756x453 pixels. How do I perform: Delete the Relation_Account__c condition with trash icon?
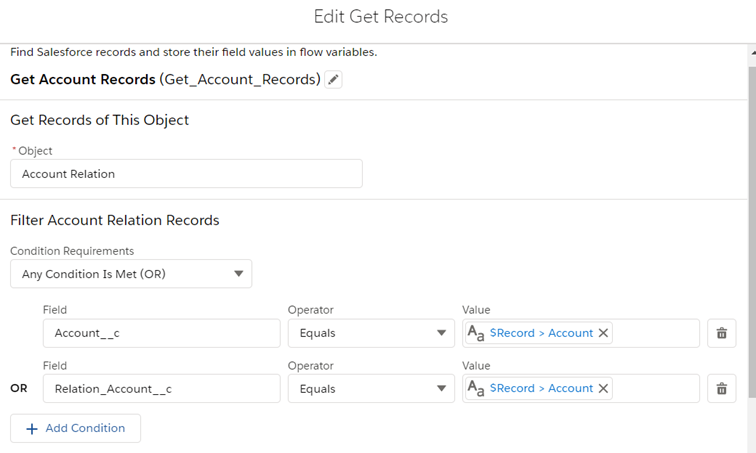coord(721,388)
